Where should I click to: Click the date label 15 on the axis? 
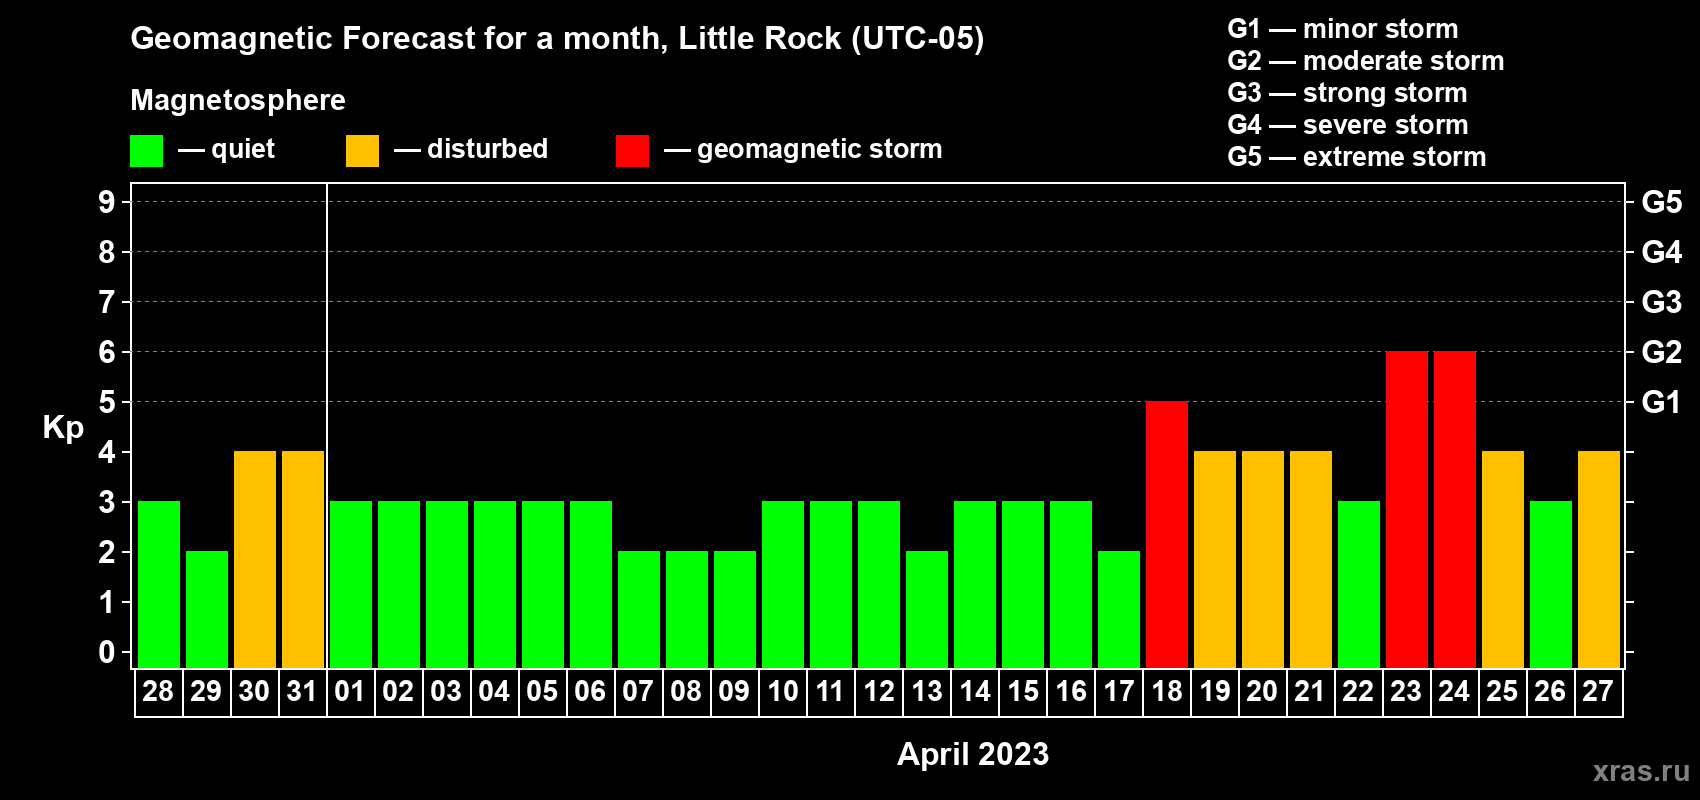pyautogui.click(x=1023, y=692)
